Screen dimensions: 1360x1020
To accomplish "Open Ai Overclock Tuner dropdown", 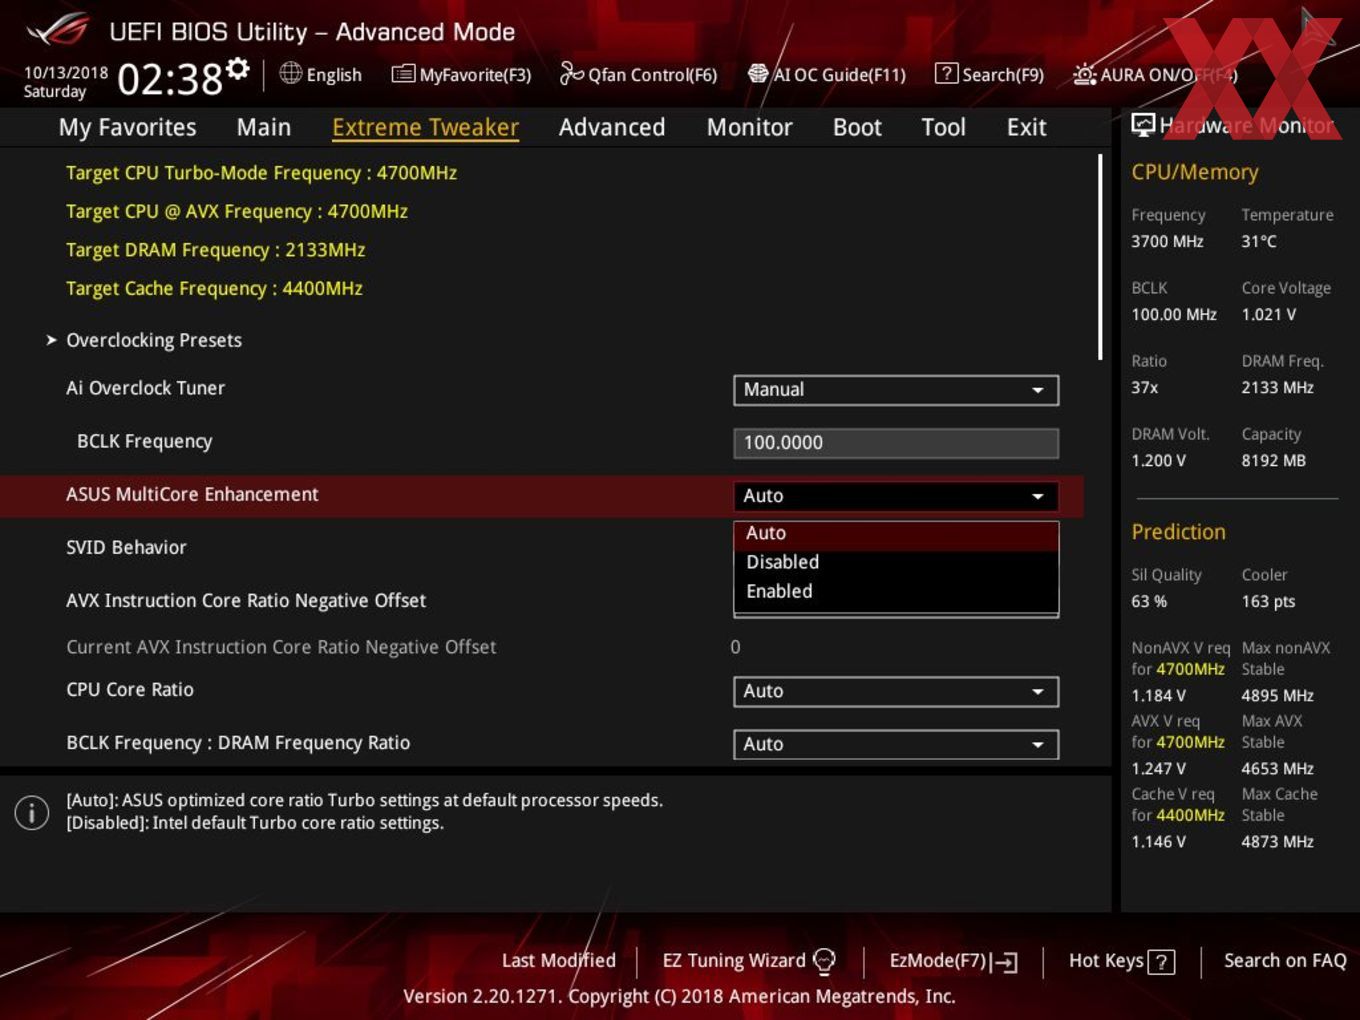I will coord(896,390).
